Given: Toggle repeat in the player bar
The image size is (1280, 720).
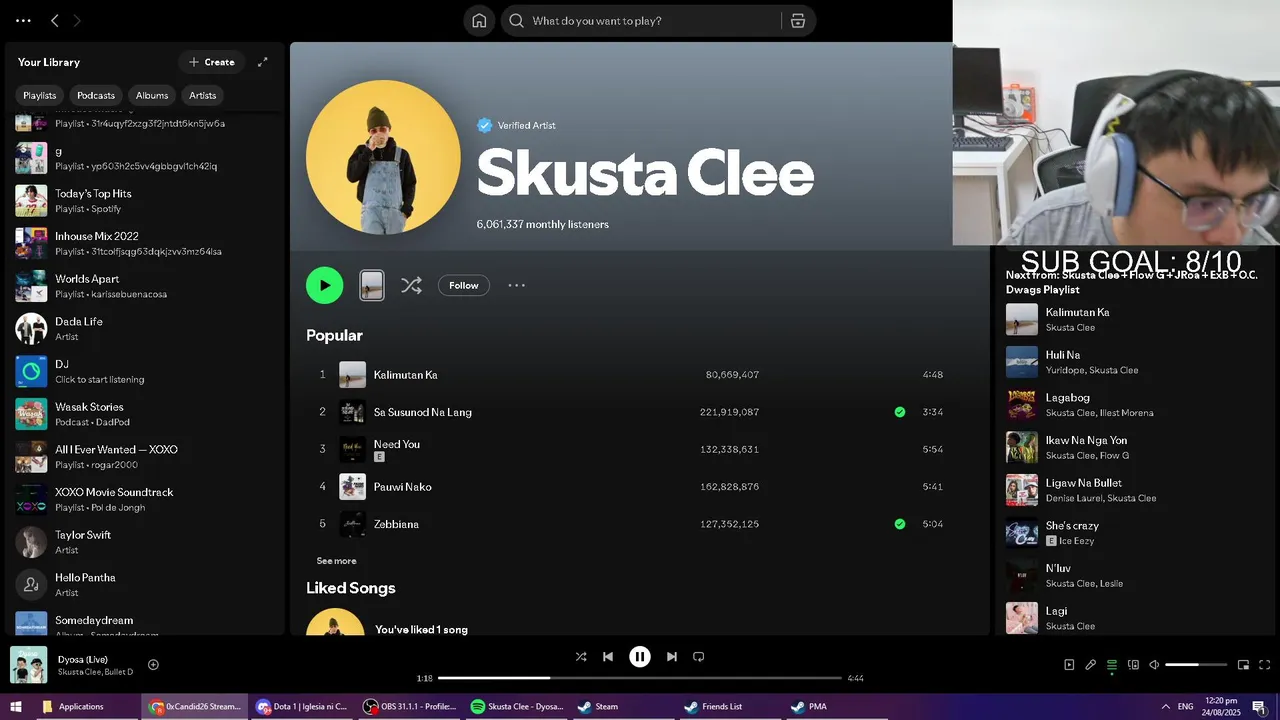Looking at the screenshot, I should [x=699, y=657].
